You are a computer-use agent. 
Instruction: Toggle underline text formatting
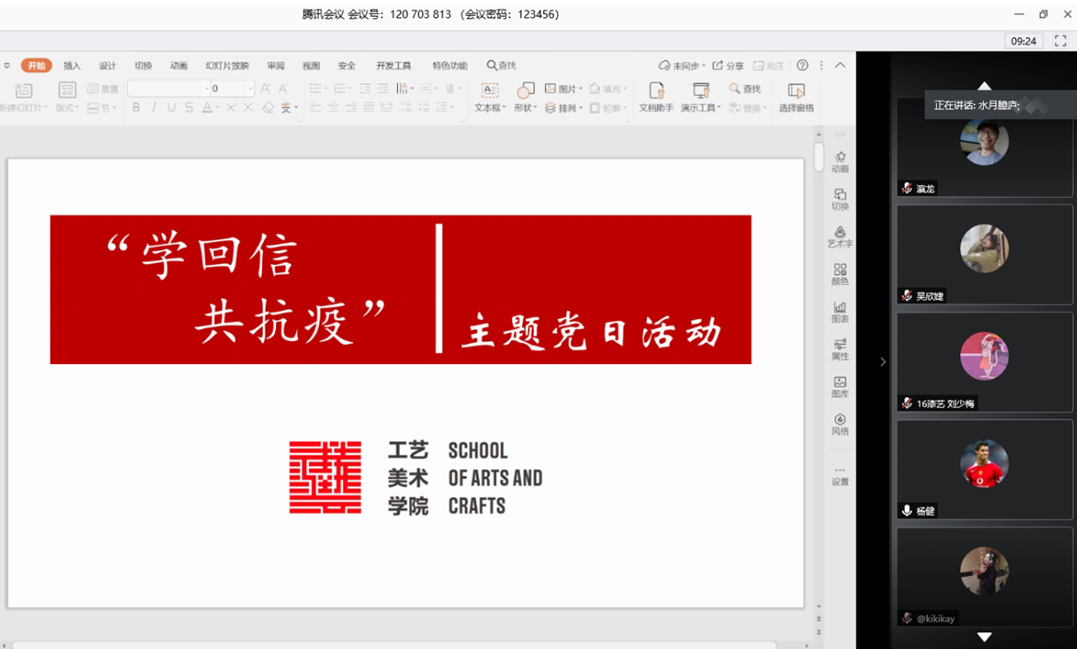coord(171,108)
